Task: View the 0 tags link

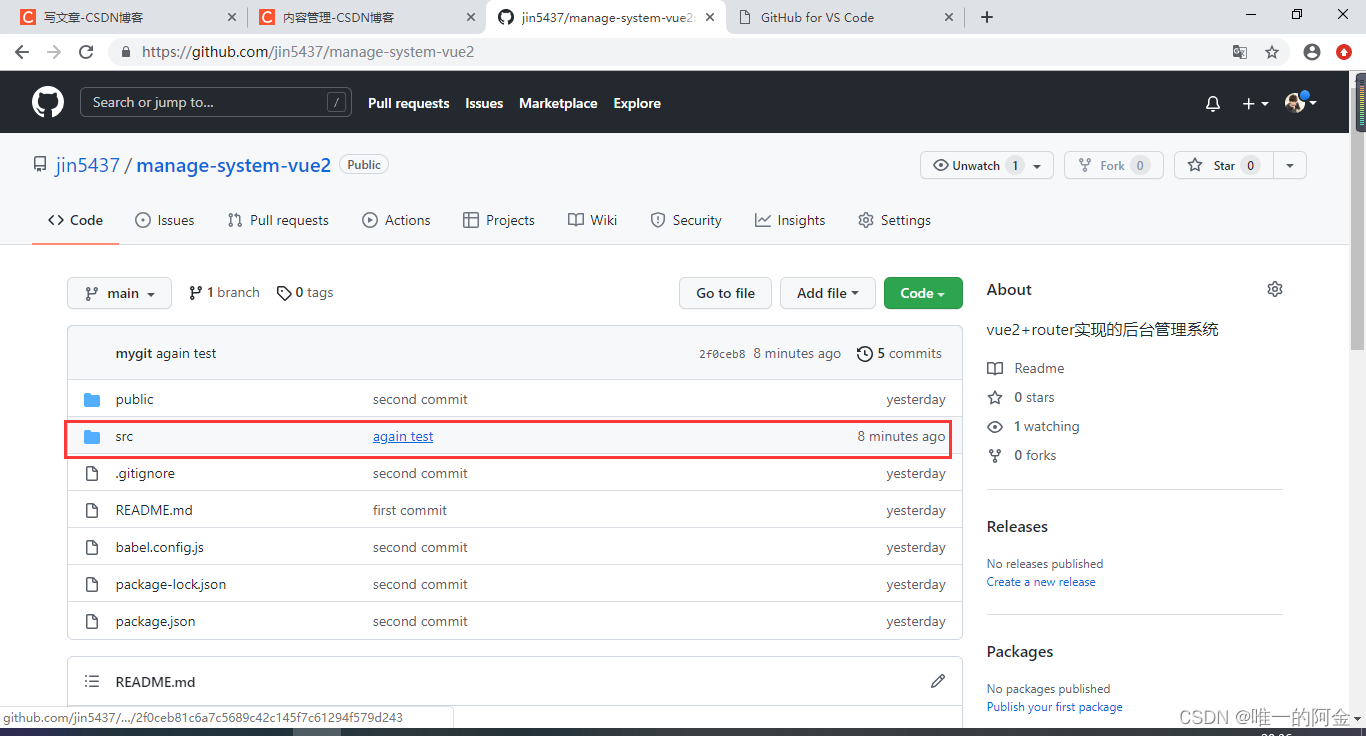Action: pyautogui.click(x=305, y=293)
